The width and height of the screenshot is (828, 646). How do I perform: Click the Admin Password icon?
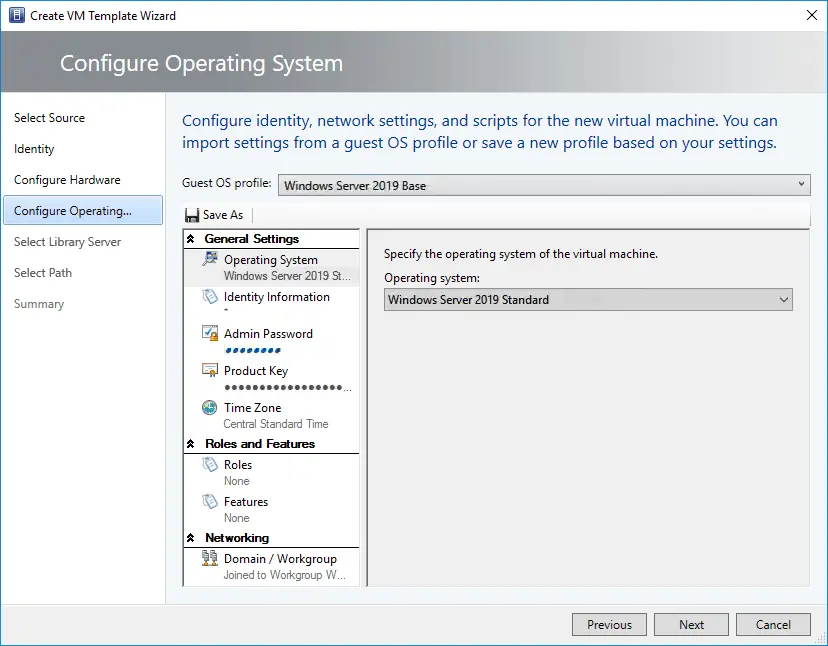click(210, 333)
